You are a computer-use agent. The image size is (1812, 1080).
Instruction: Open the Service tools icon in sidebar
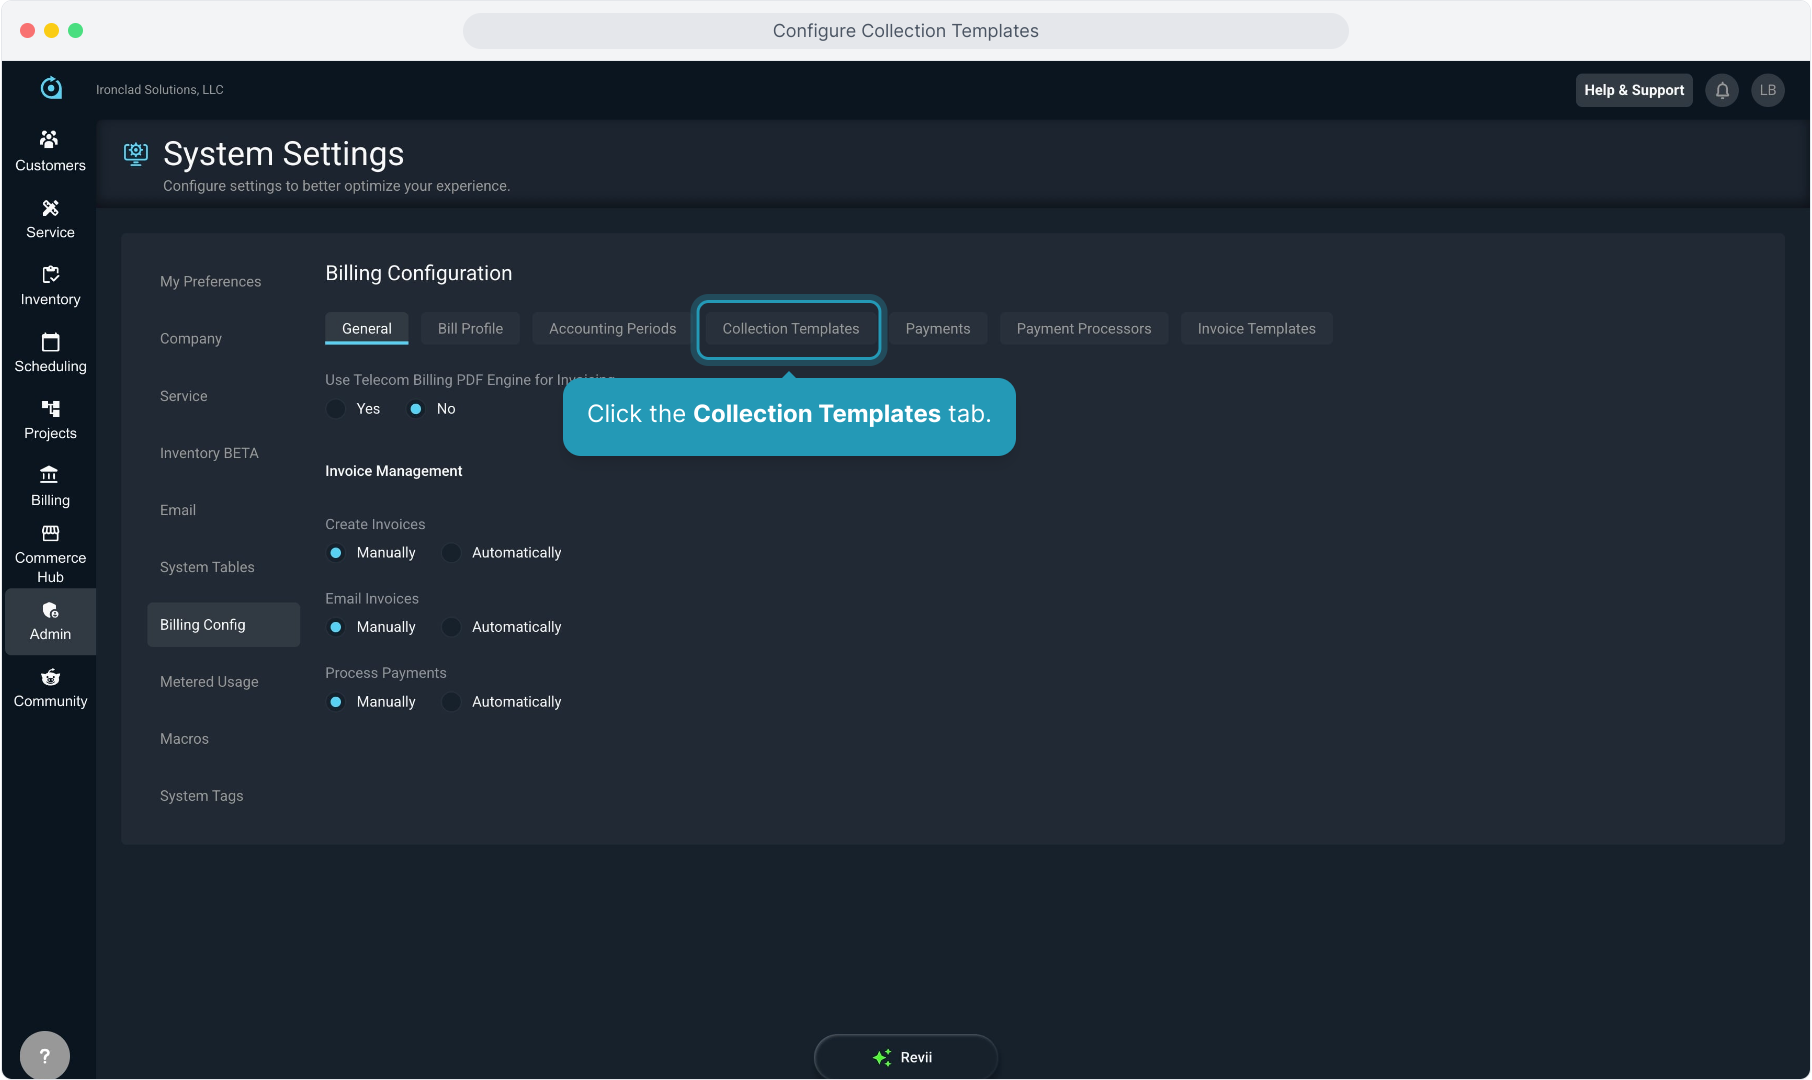pos(50,208)
